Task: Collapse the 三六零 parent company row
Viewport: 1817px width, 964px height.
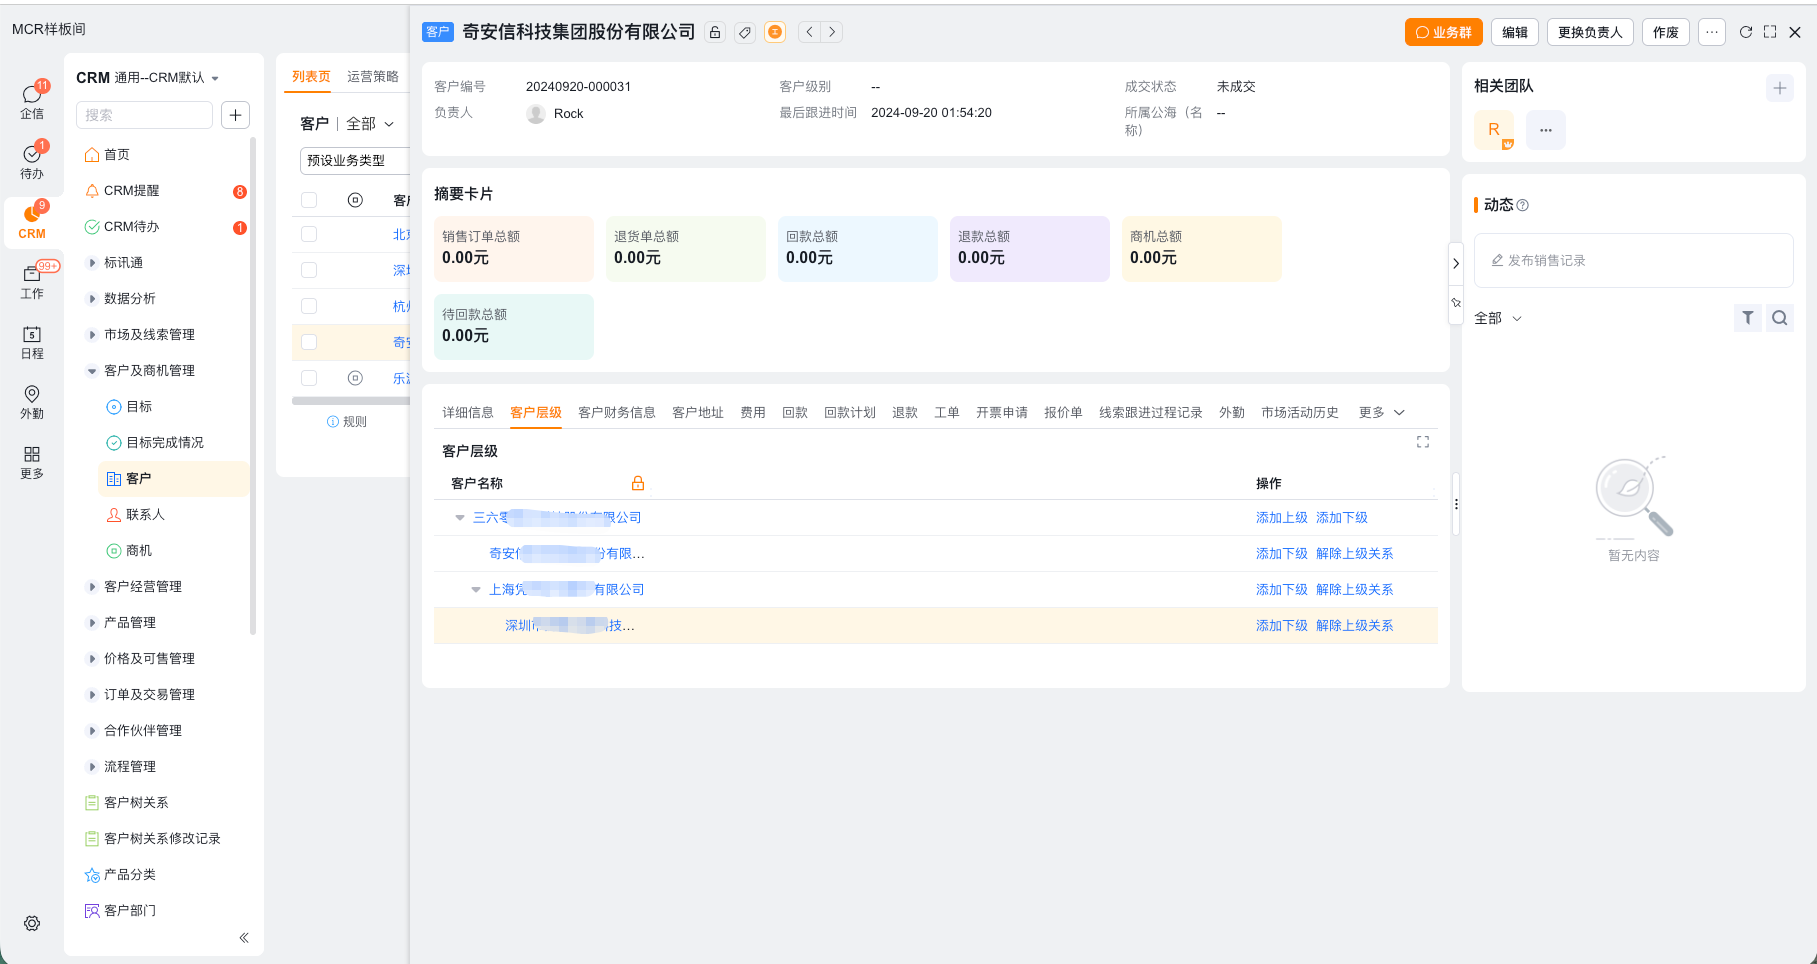Action: (x=460, y=518)
